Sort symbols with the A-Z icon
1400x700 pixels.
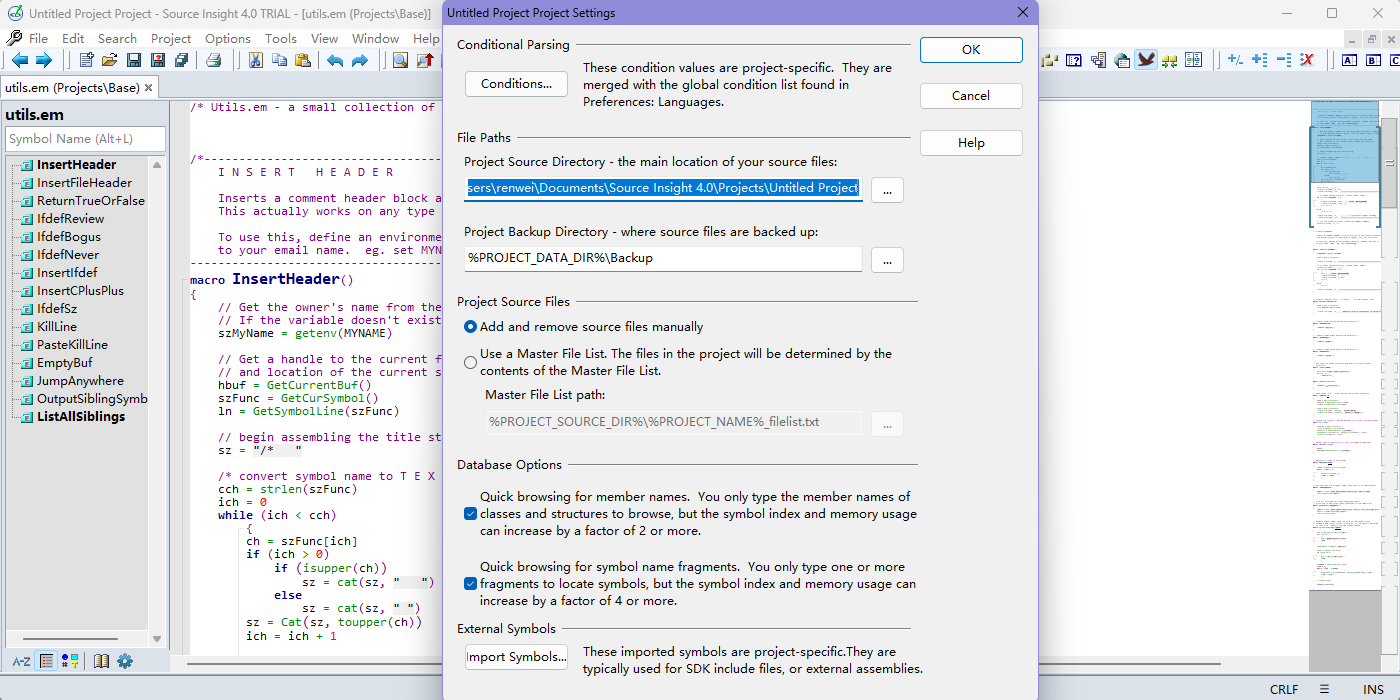click(21, 661)
